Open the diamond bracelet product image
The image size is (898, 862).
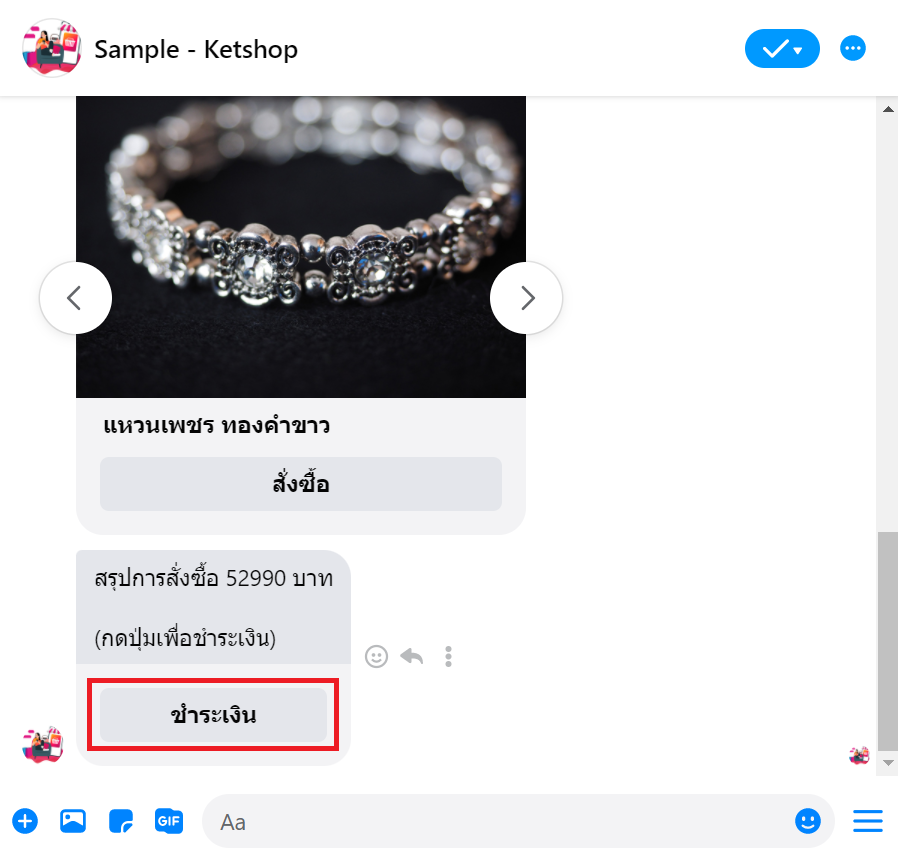(x=301, y=247)
